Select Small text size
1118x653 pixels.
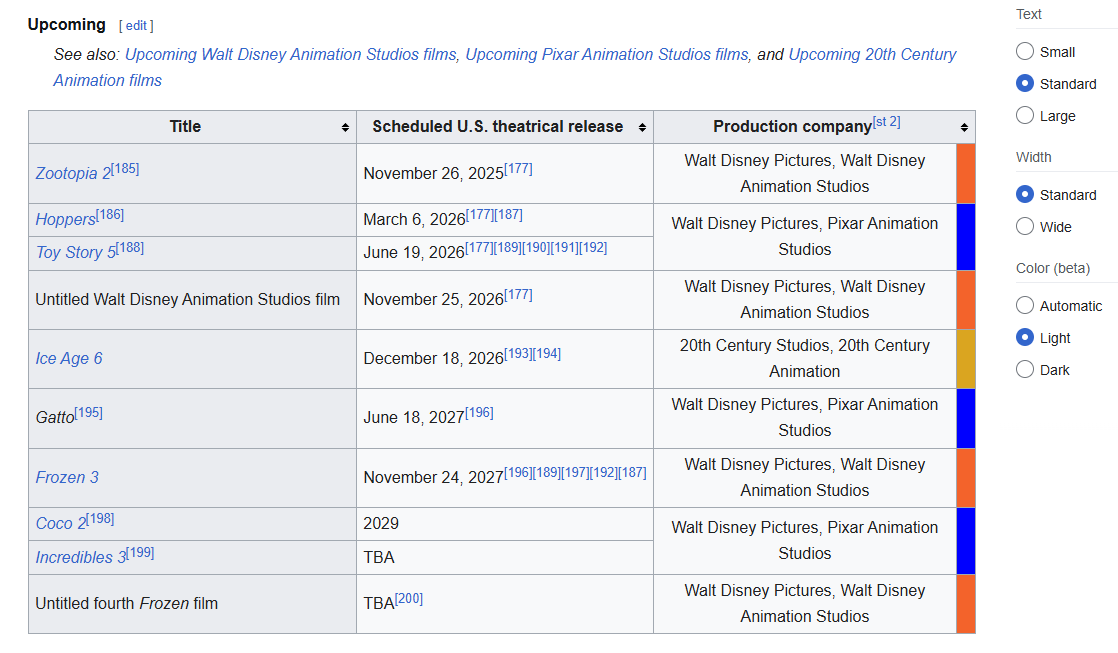(x=1025, y=51)
